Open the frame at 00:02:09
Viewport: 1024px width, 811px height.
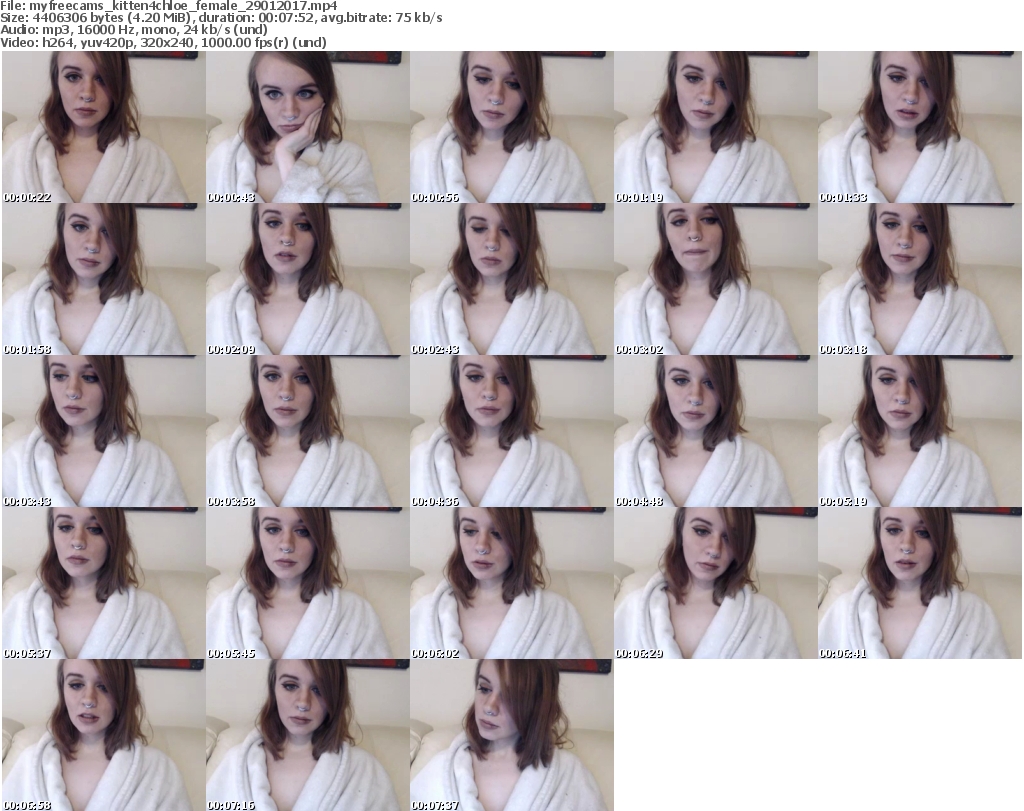click(x=308, y=279)
